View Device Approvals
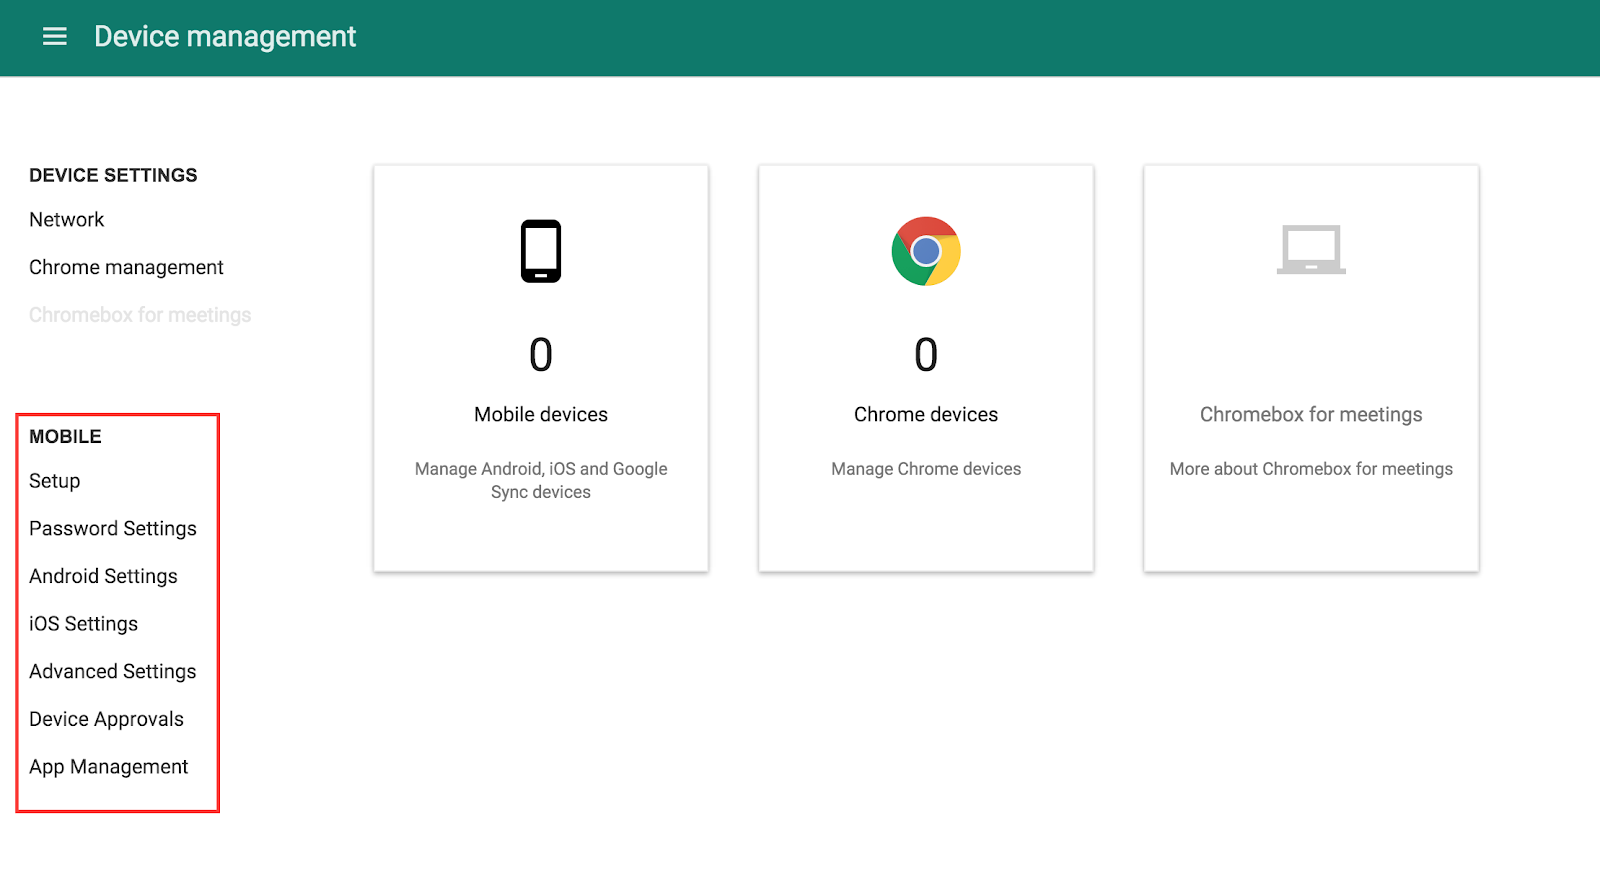 (x=107, y=720)
